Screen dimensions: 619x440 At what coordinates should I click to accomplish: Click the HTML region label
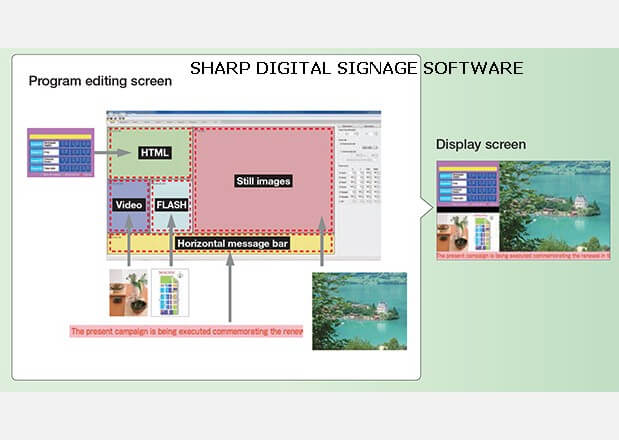click(155, 152)
